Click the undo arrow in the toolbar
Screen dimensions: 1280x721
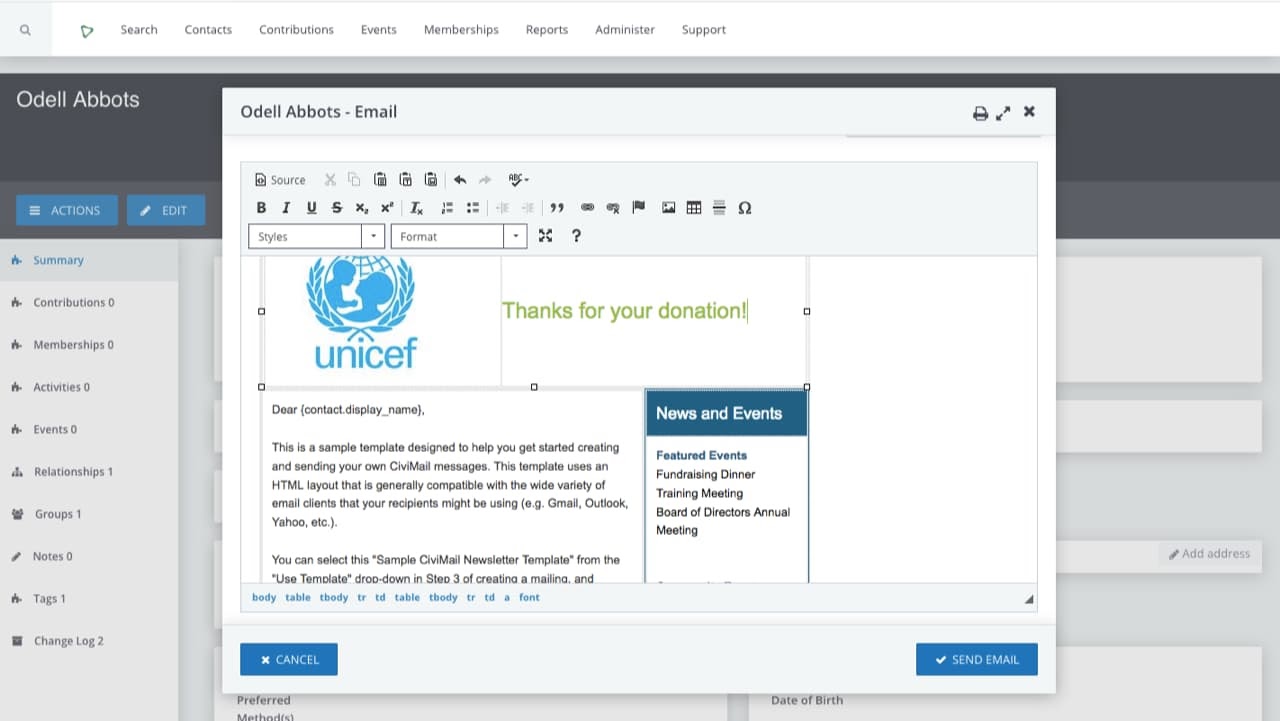pyautogui.click(x=460, y=180)
